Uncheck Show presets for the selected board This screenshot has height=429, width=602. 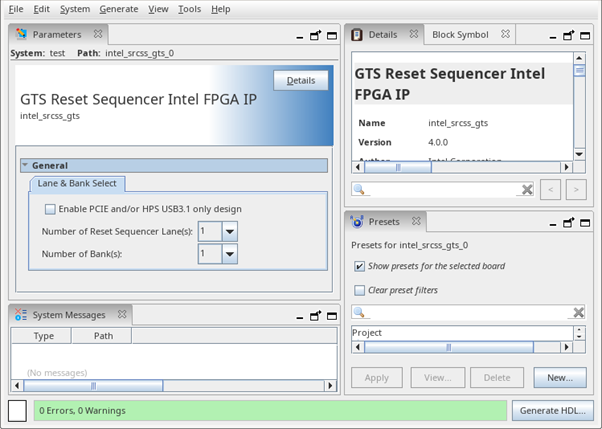pos(359,266)
